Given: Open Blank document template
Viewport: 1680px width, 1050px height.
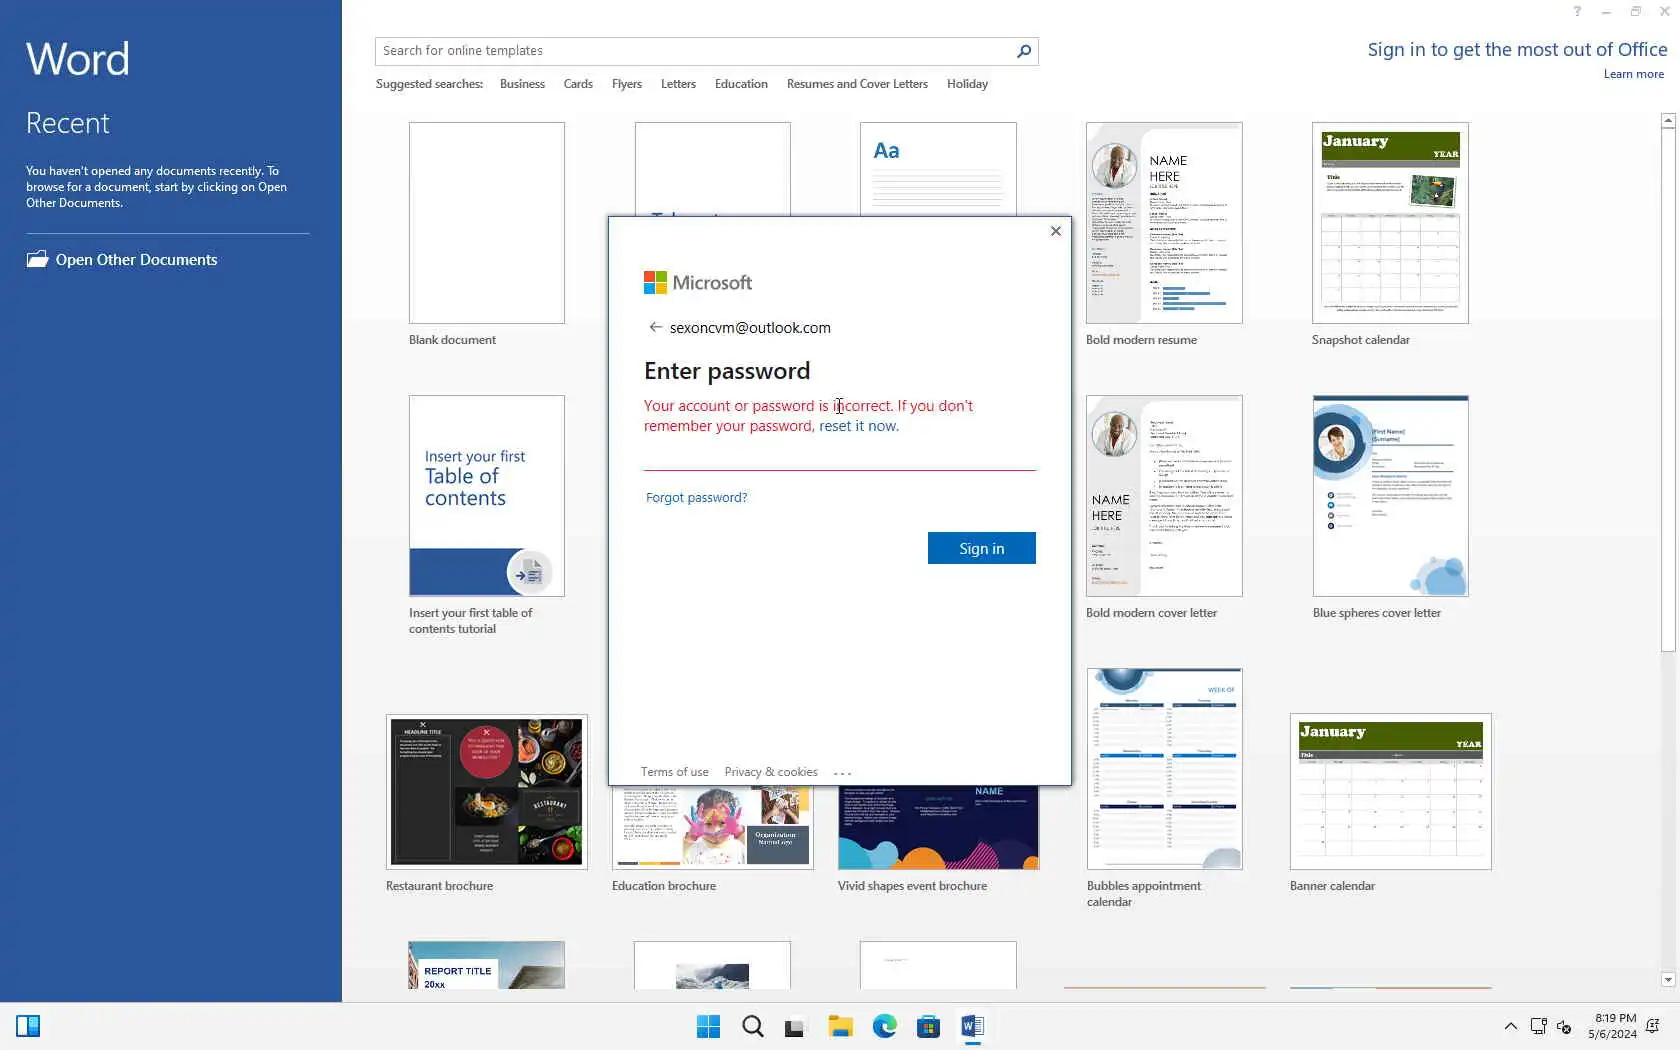Looking at the screenshot, I should 487,223.
